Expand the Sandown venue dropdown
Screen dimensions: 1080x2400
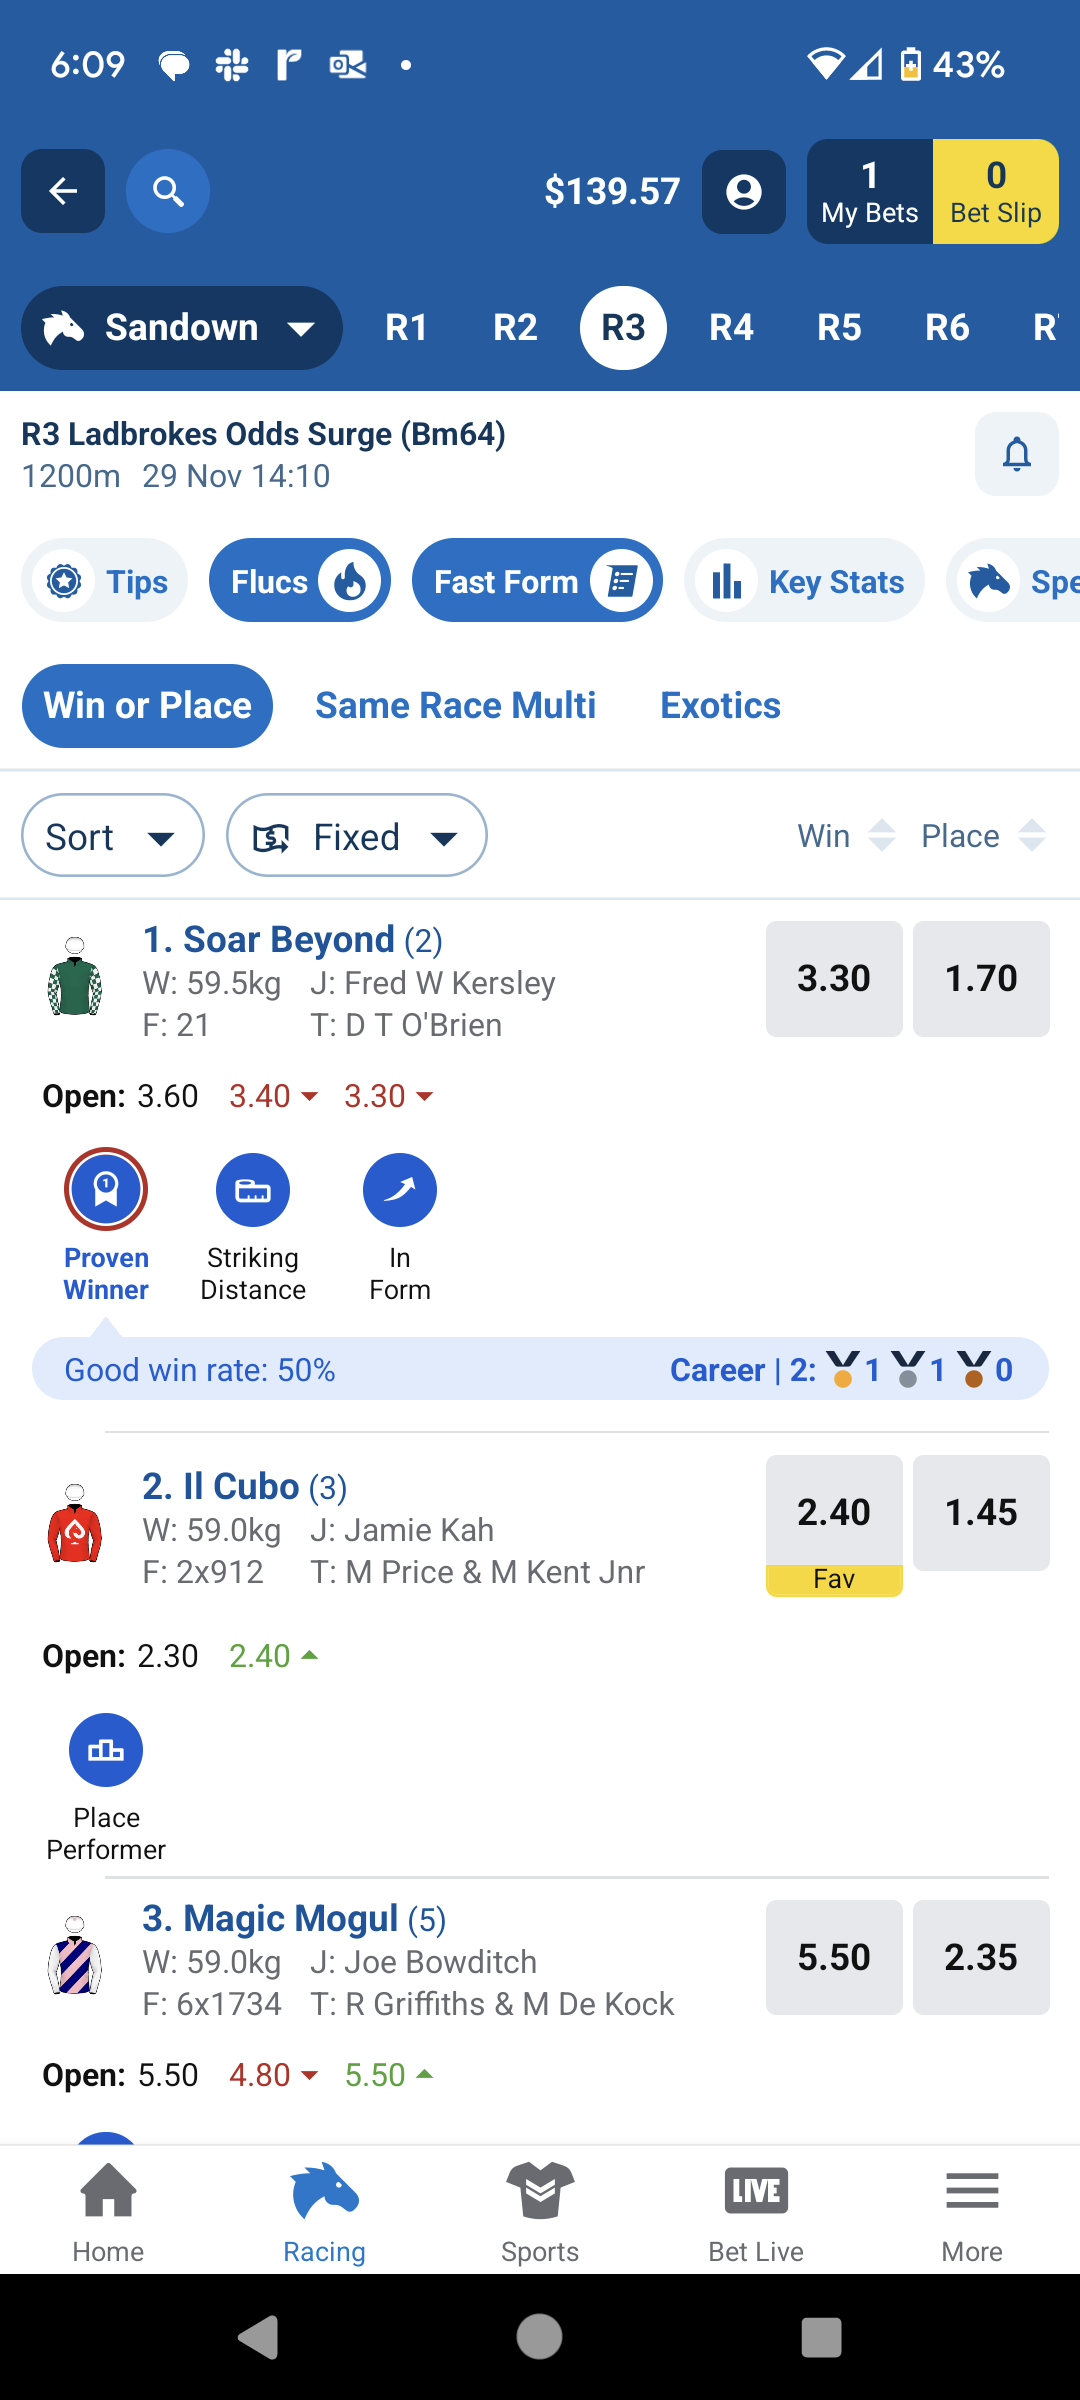point(182,328)
